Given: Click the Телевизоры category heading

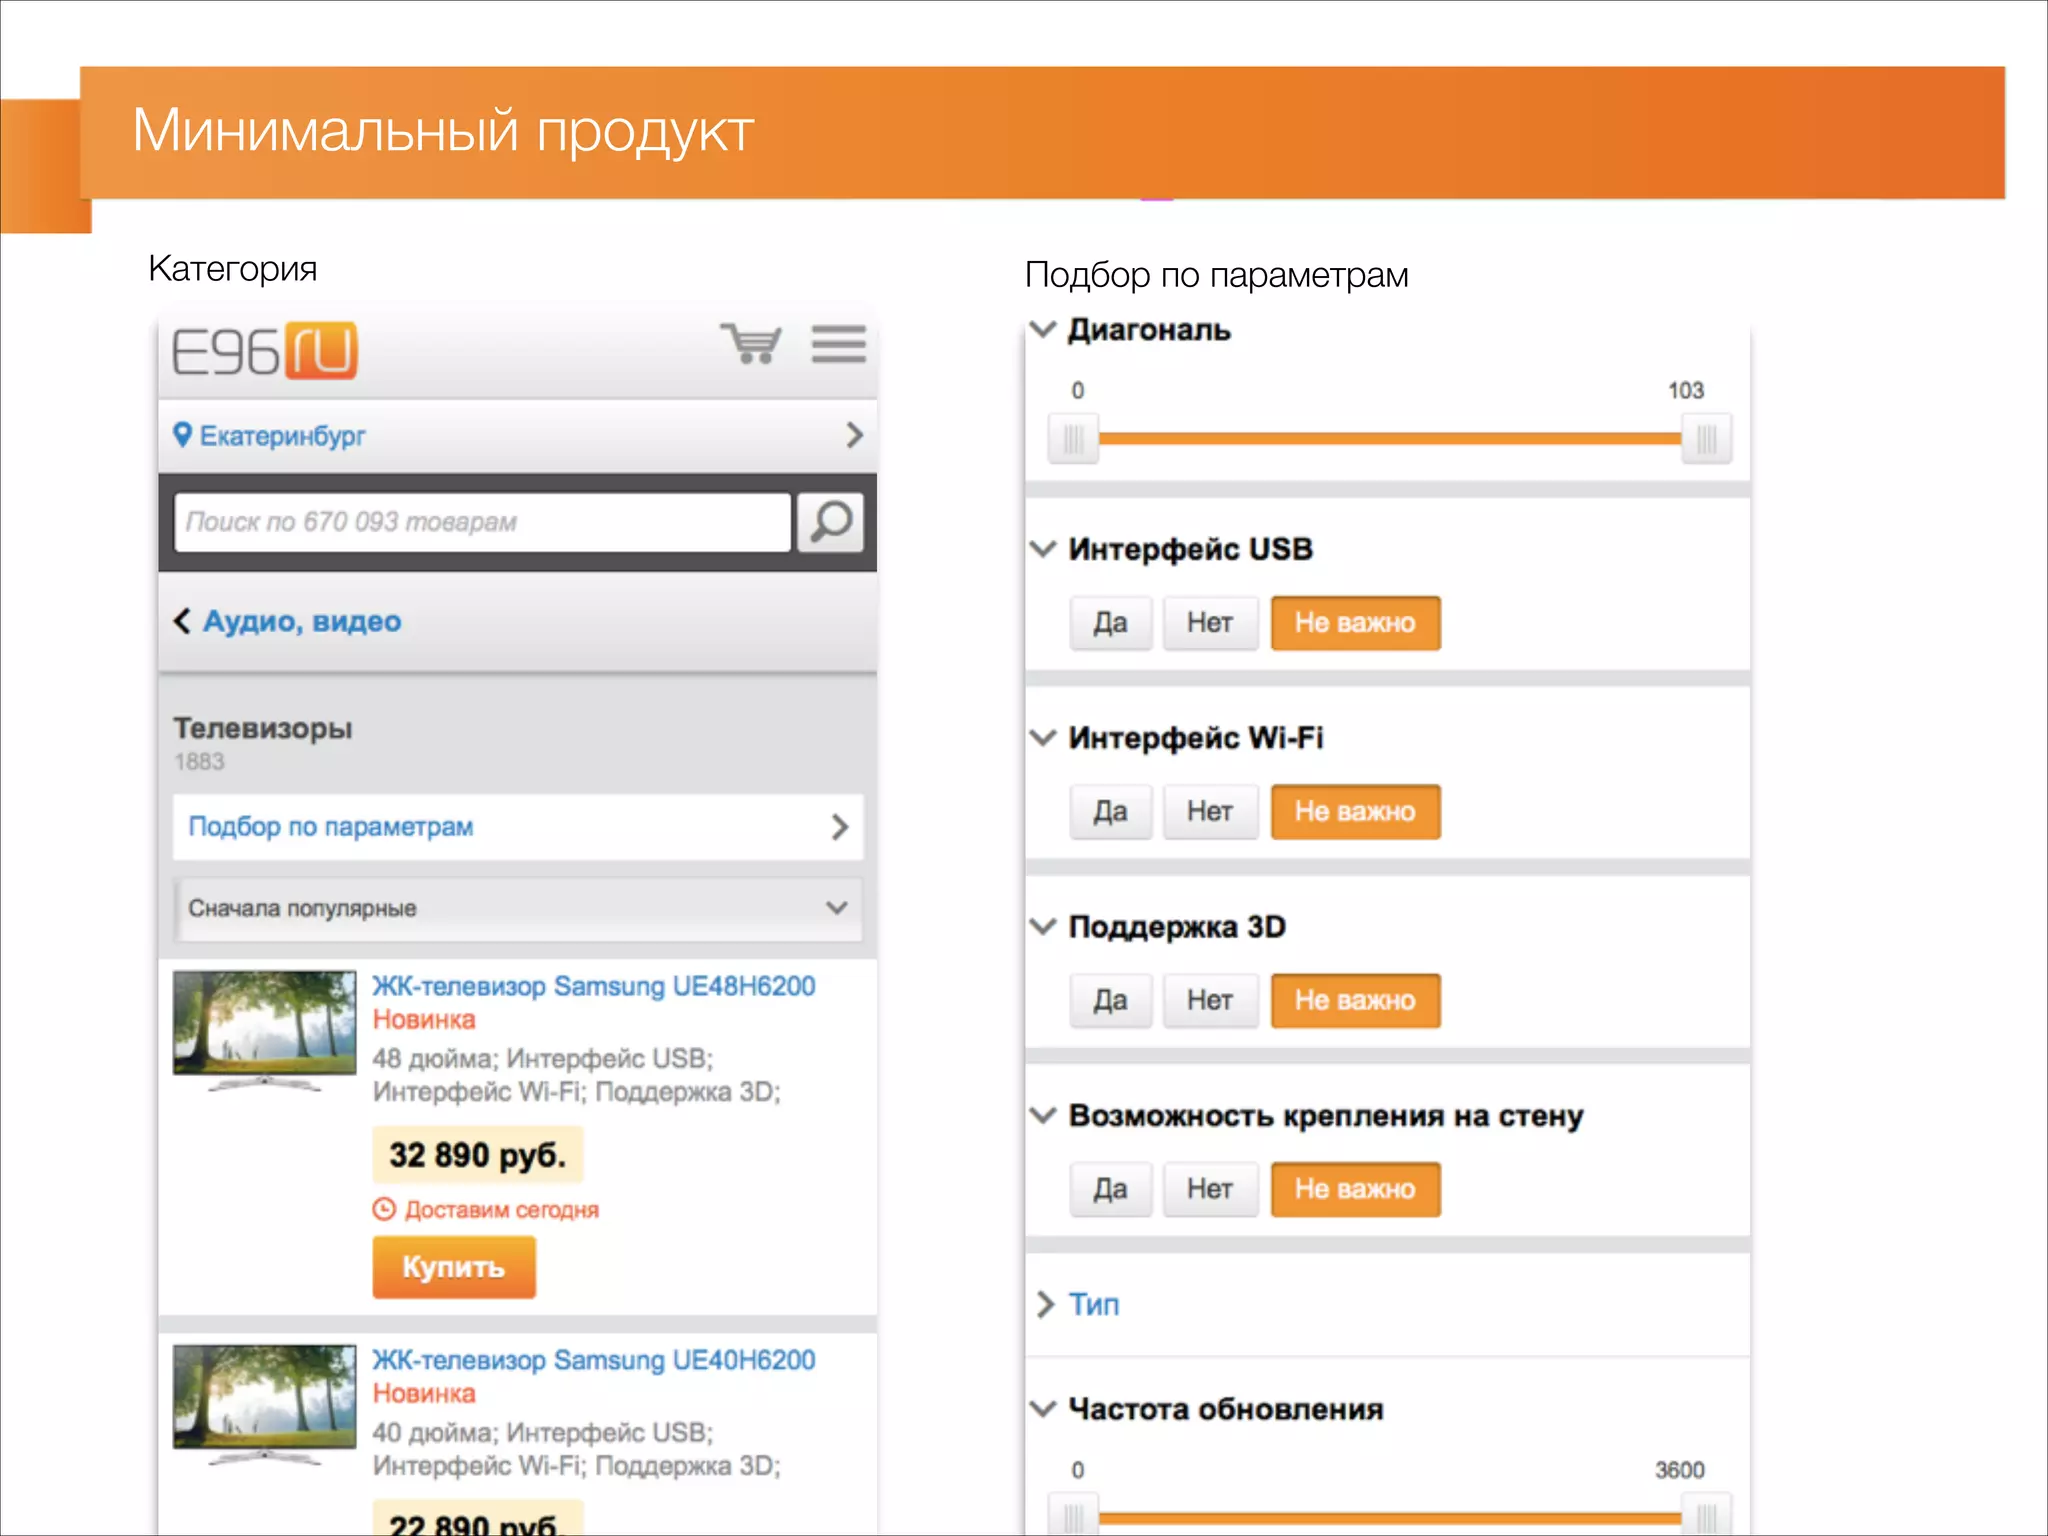Looking at the screenshot, I should click(263, 728).
